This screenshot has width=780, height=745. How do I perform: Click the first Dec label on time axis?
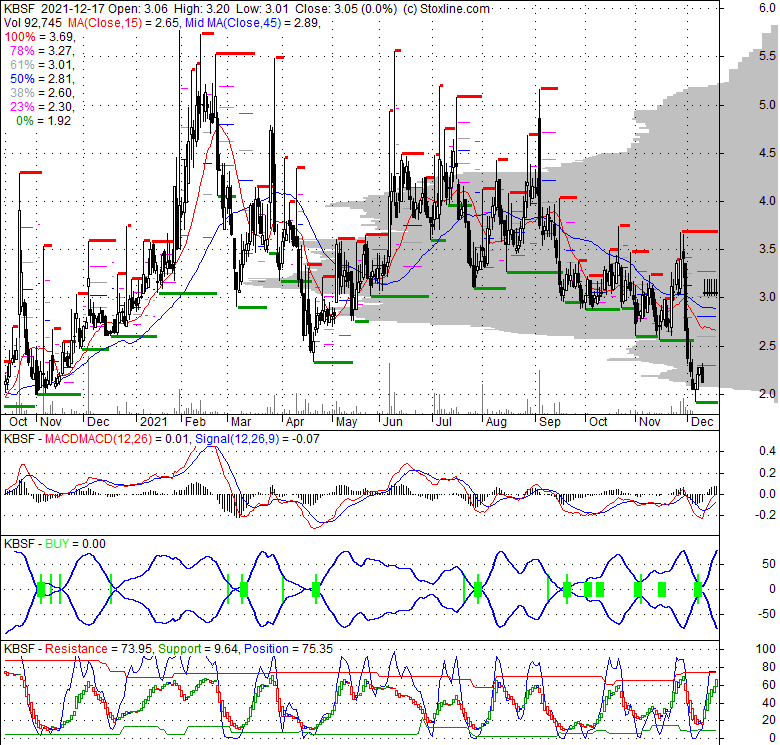tap(98, 422)
